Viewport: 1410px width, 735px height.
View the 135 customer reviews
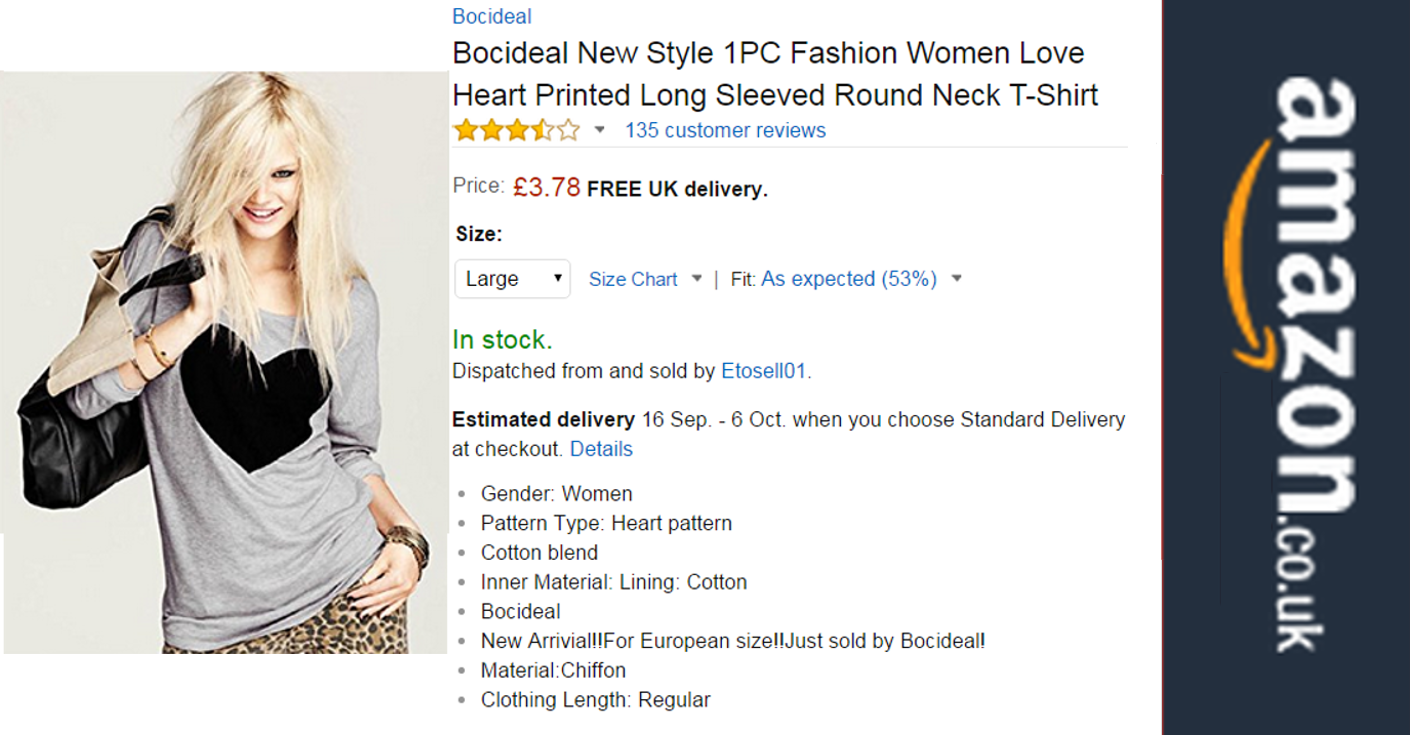pos(725,130)
